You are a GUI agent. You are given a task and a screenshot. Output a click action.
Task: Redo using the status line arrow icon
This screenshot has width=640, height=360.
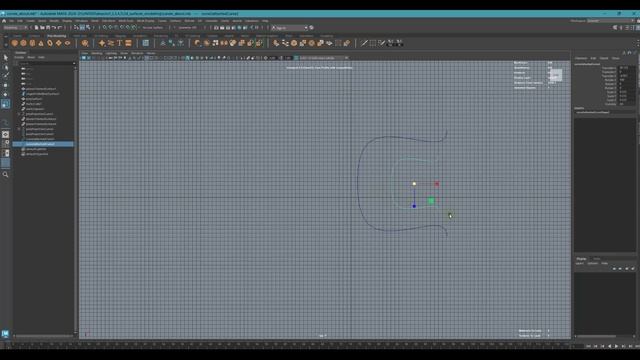60,27
